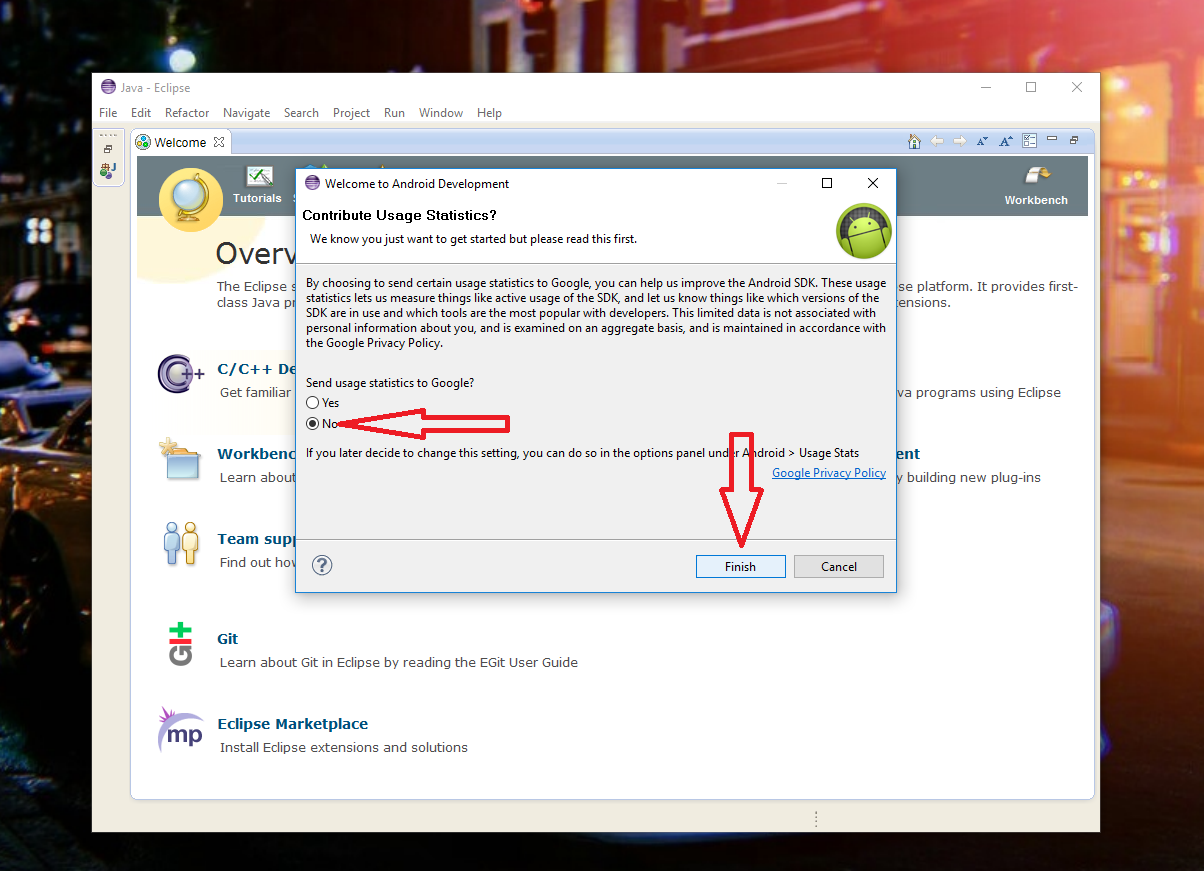This screenshot has width=1204, height=871.
Task: Click the Customize page checklist icon
Action: [1029, 142]
